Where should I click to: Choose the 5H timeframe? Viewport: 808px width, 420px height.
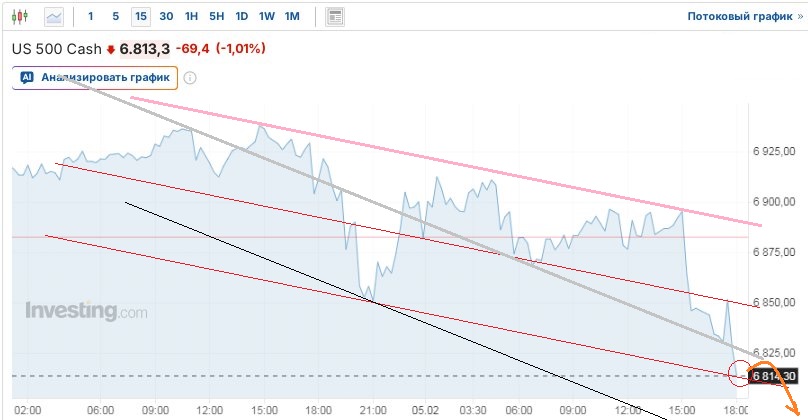[216, 16]
